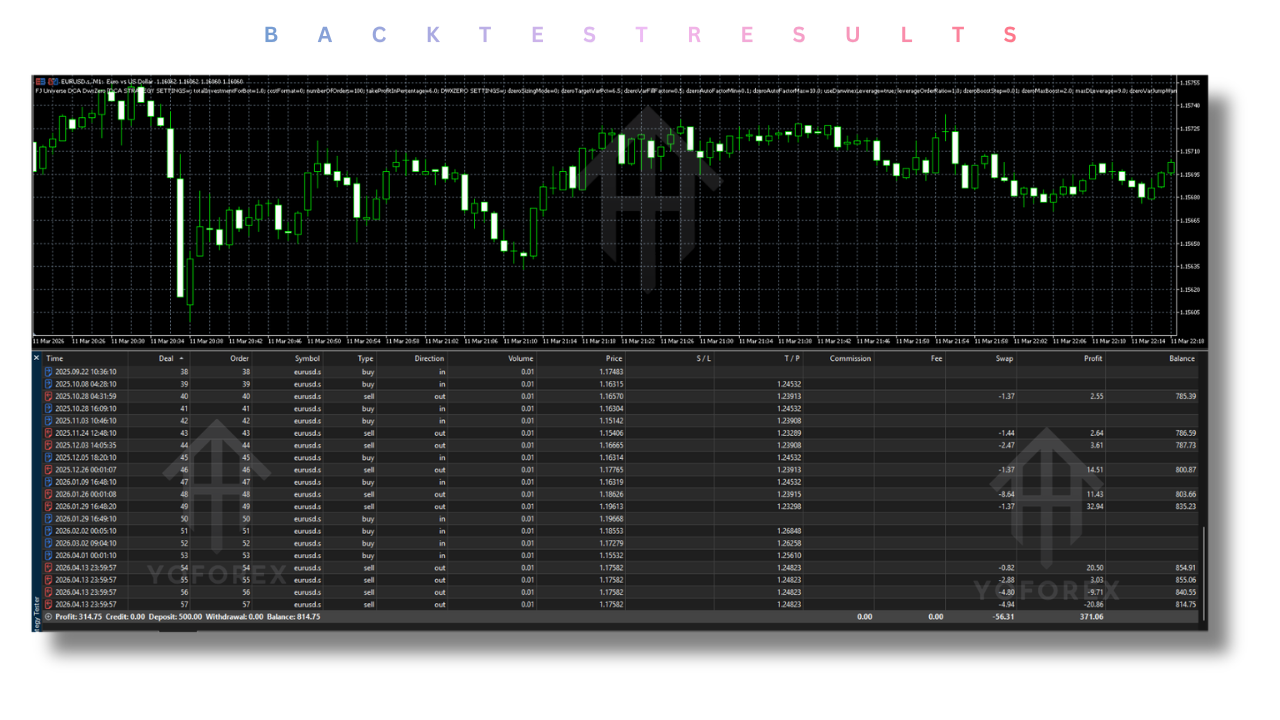
Task: Sort by the Symbol column header
Action: click(307, 358)
